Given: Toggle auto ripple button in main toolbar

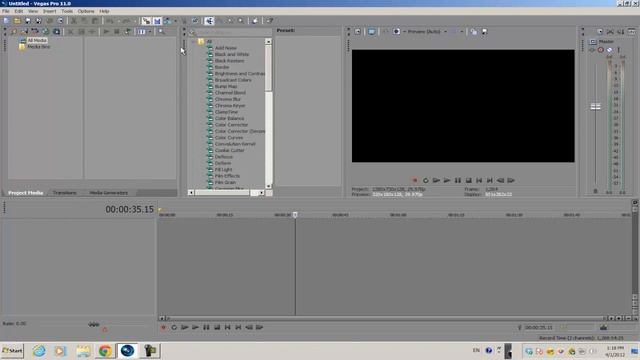Looking at the screenshot, I should [167, 21].
